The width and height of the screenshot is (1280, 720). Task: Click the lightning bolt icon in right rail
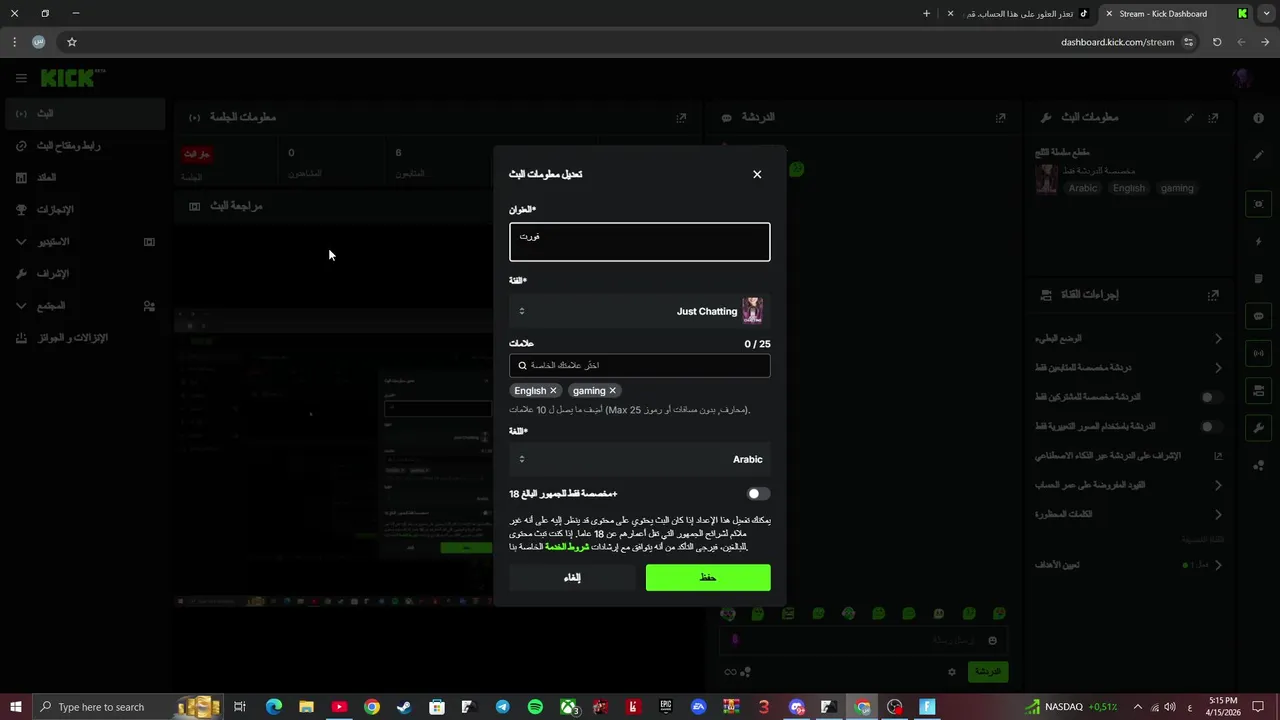tap(1258, 242)
